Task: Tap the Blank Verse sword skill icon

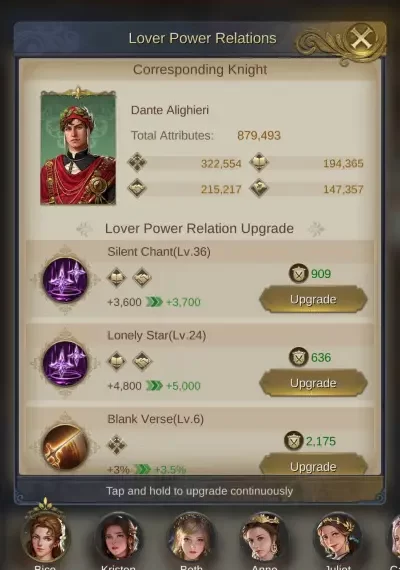Action: click(x=65, y=447)
